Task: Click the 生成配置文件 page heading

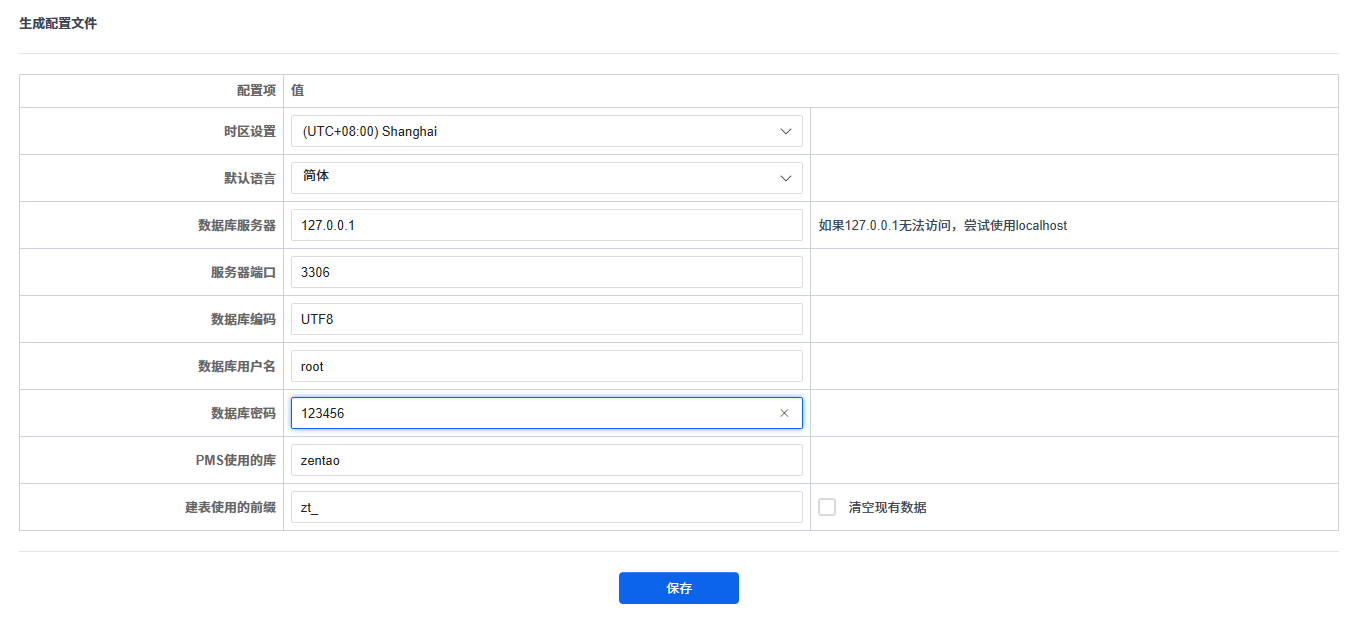Action: pyautogui.click(x=58, y=23)
